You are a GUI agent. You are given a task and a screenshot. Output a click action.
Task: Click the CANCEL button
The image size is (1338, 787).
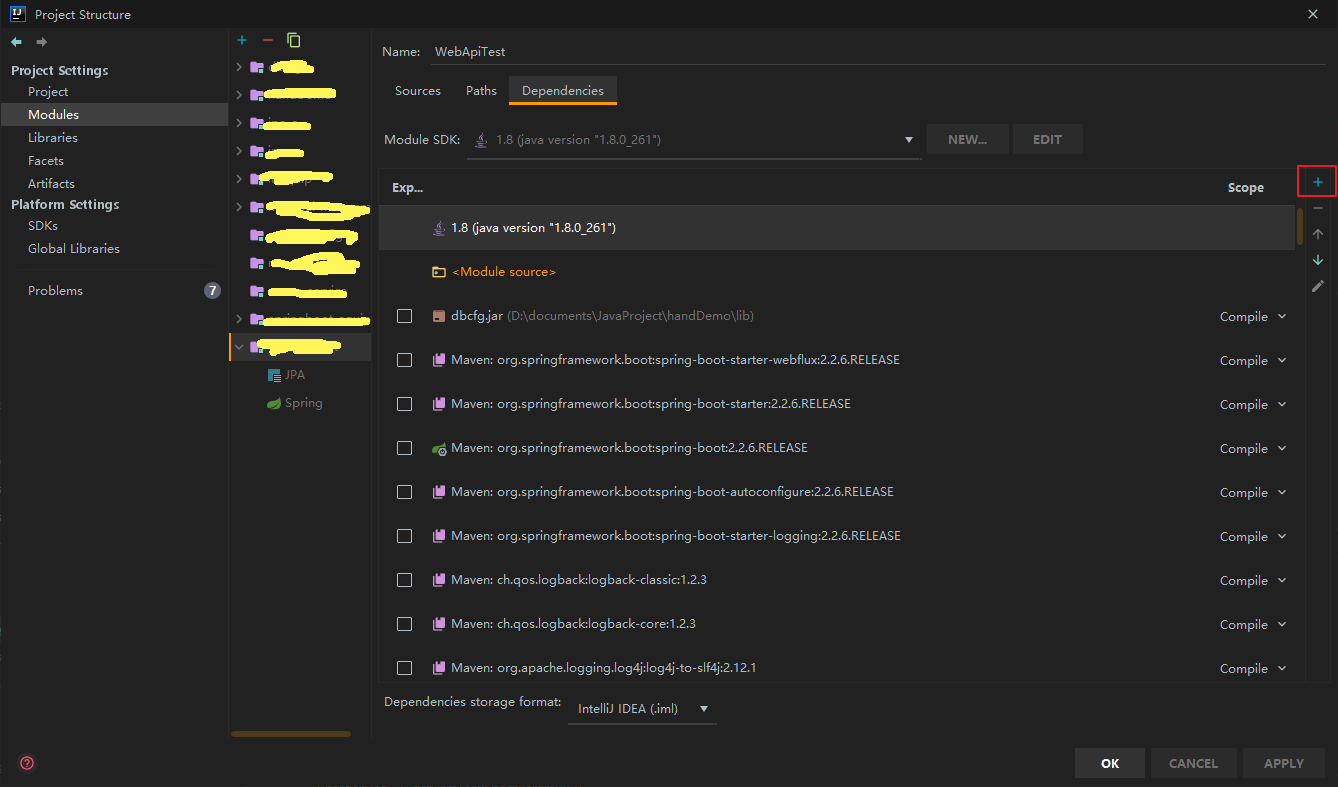coord(1193,763)
